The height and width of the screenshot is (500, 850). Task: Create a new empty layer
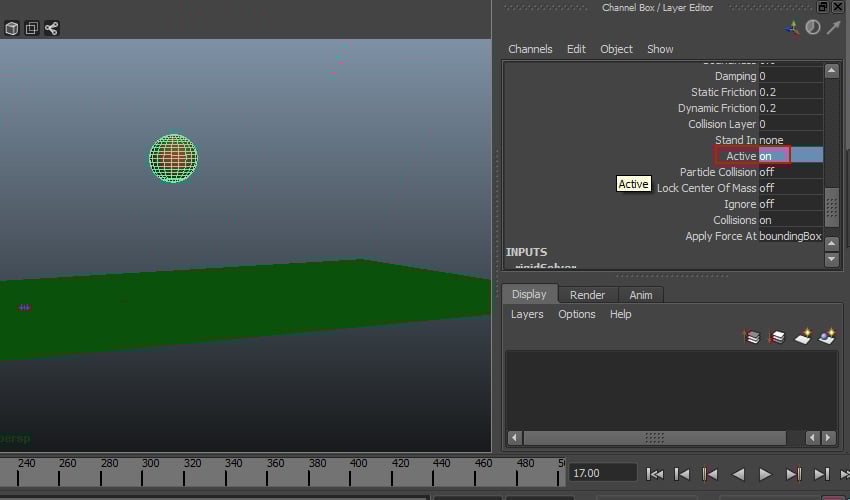click(x=803, y=337)
